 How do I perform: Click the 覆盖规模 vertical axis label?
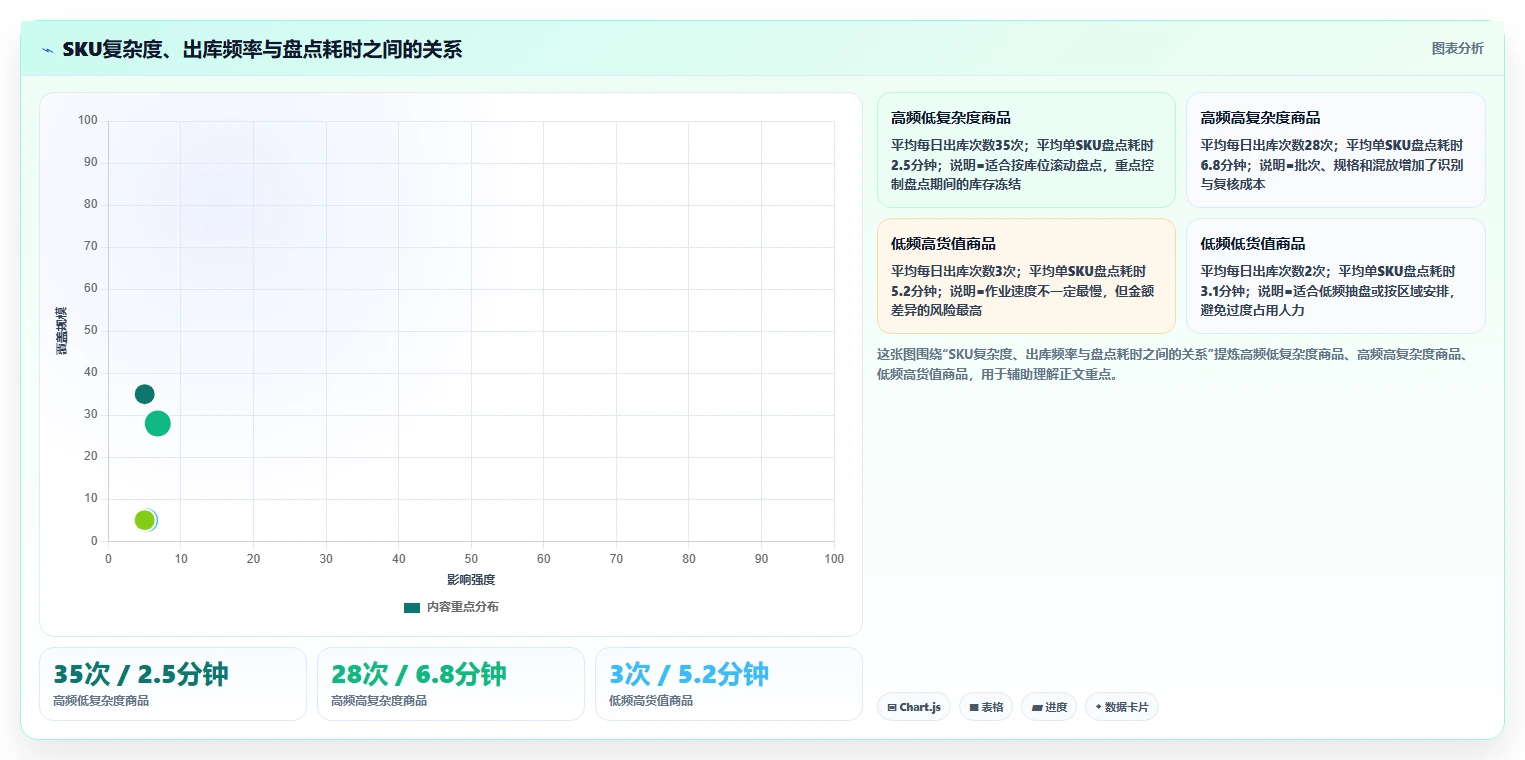point(62,331)
